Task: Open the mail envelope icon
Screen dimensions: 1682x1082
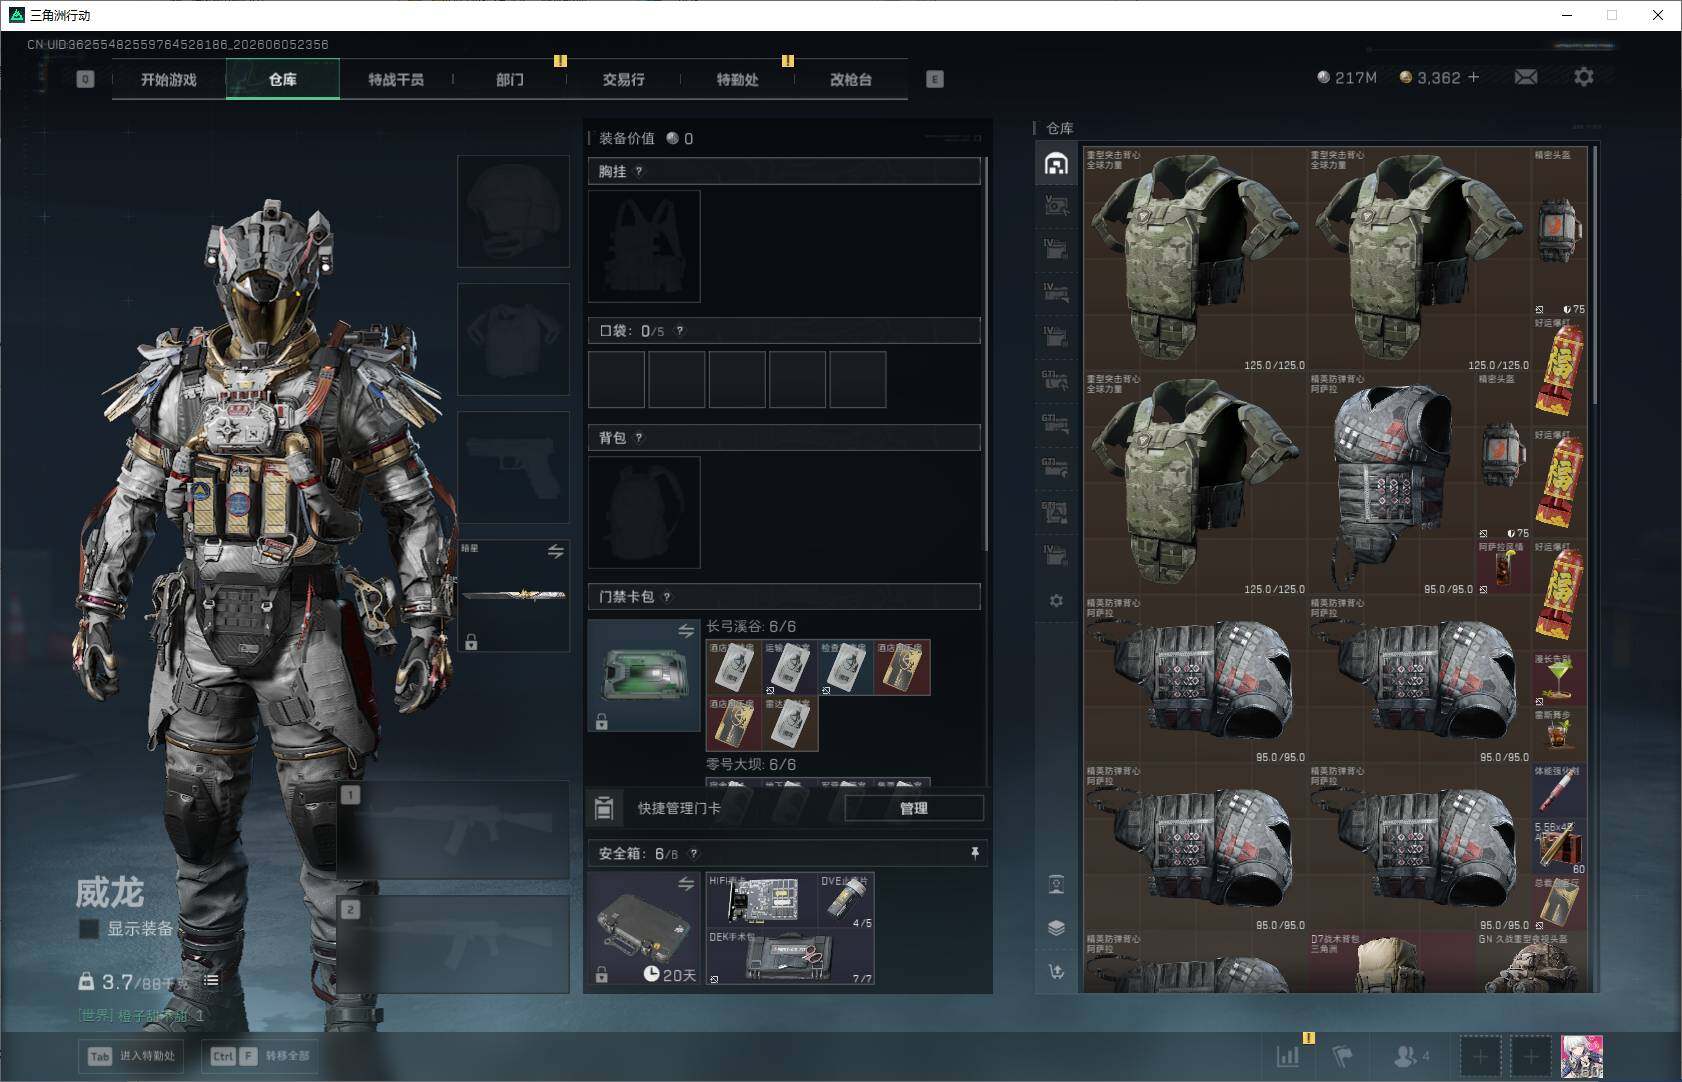Action: tap(1526, 77)
